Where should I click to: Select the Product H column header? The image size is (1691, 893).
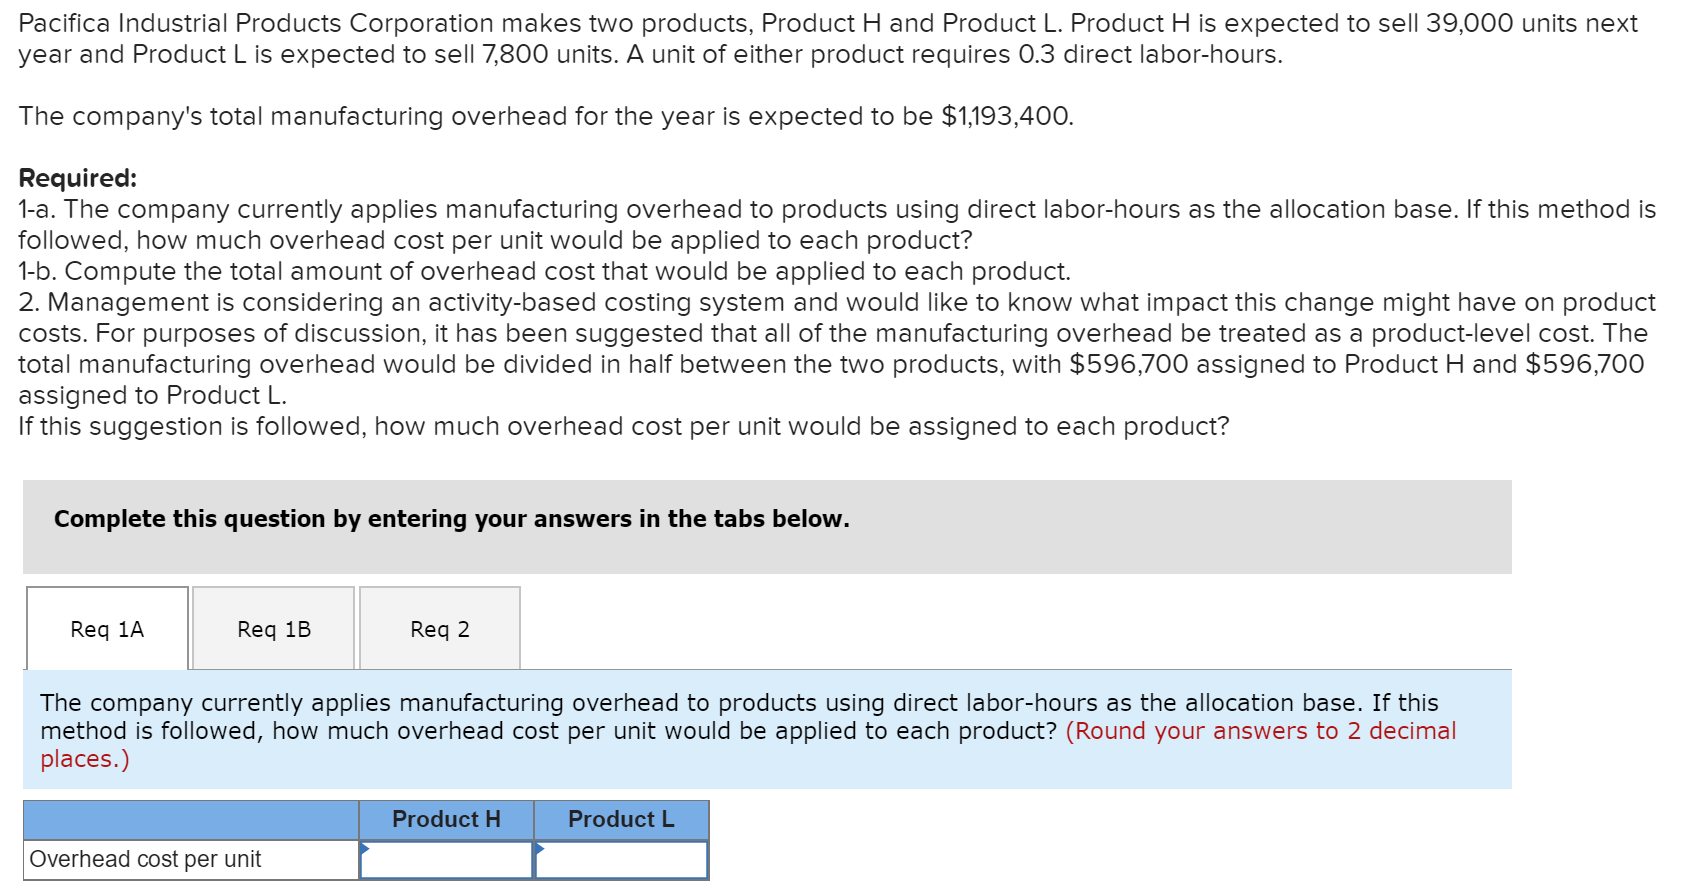click(x=446, y=818)
